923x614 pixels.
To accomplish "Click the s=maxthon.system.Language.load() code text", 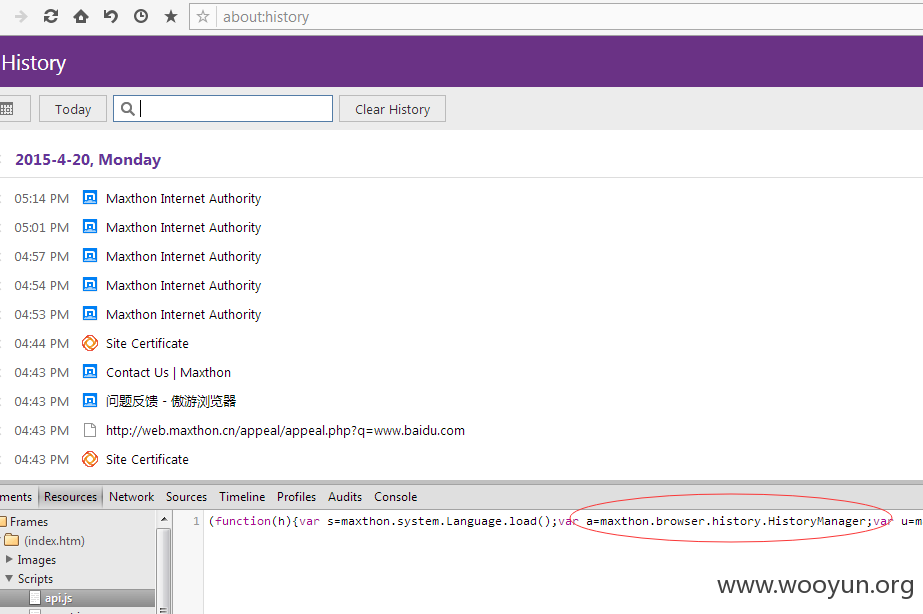I will point(442,521).
